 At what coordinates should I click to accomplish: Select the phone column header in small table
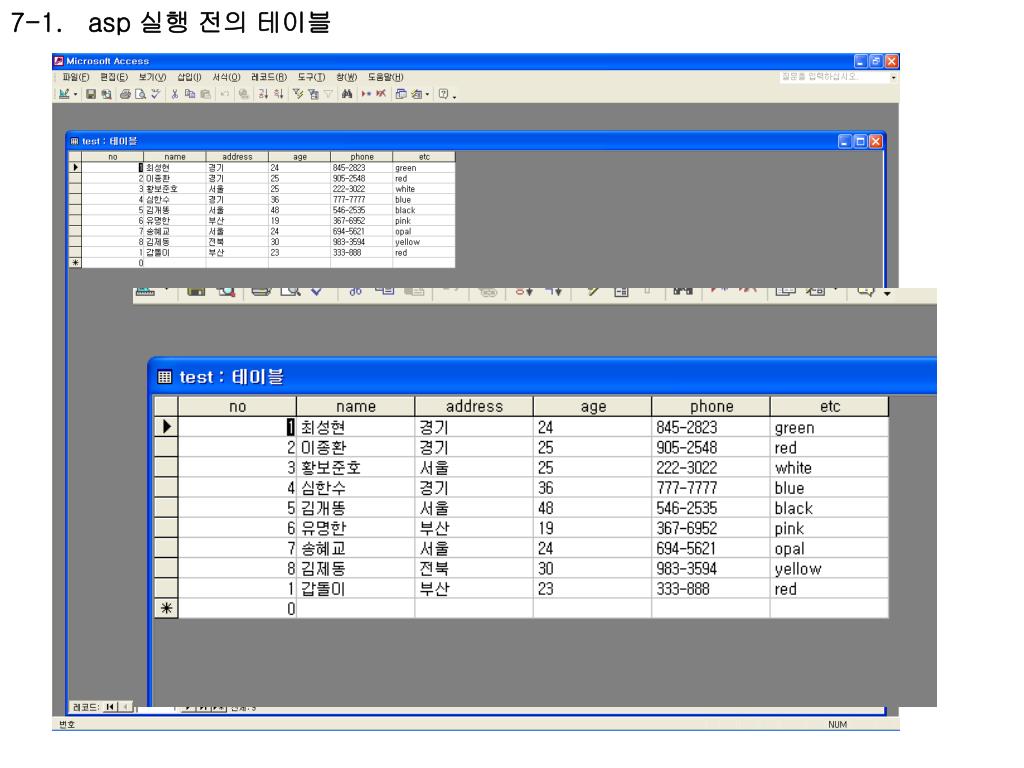pos(362,157)
